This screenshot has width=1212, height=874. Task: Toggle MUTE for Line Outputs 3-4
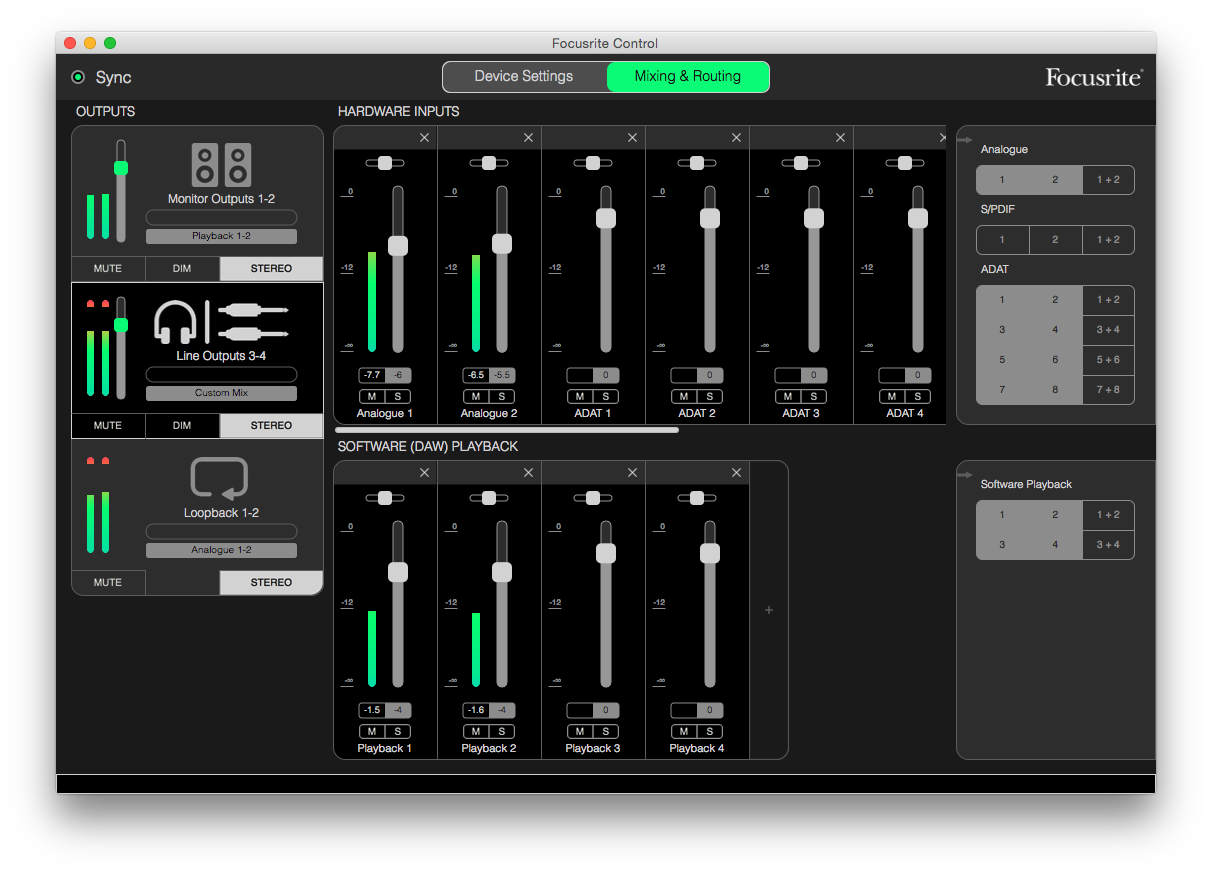click(108, 425)
